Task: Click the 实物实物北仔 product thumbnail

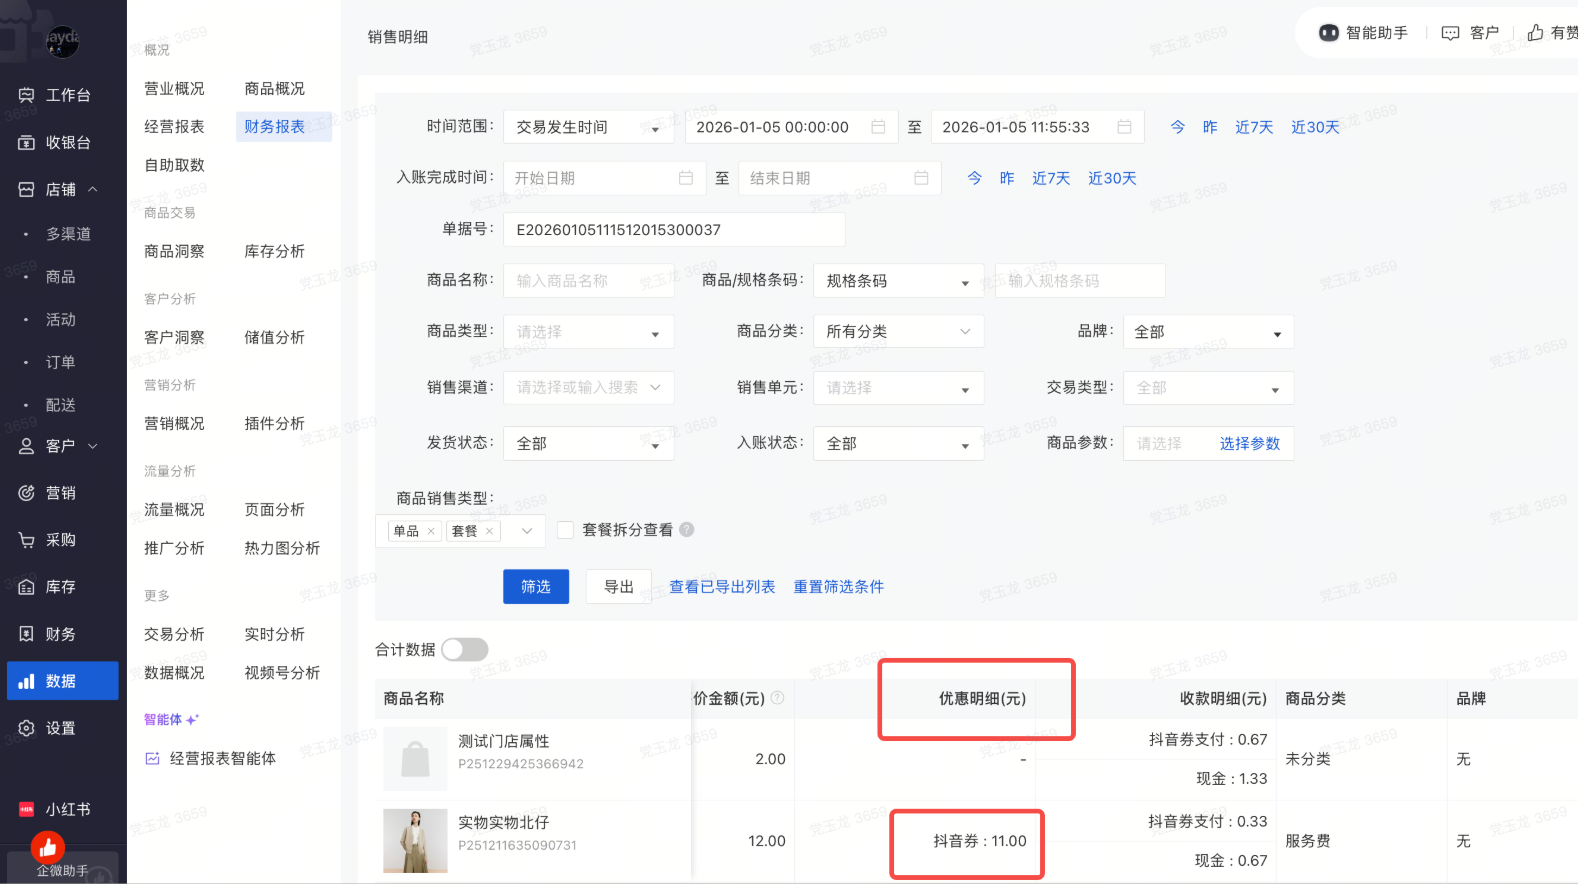Action: [x=415, y=841]
